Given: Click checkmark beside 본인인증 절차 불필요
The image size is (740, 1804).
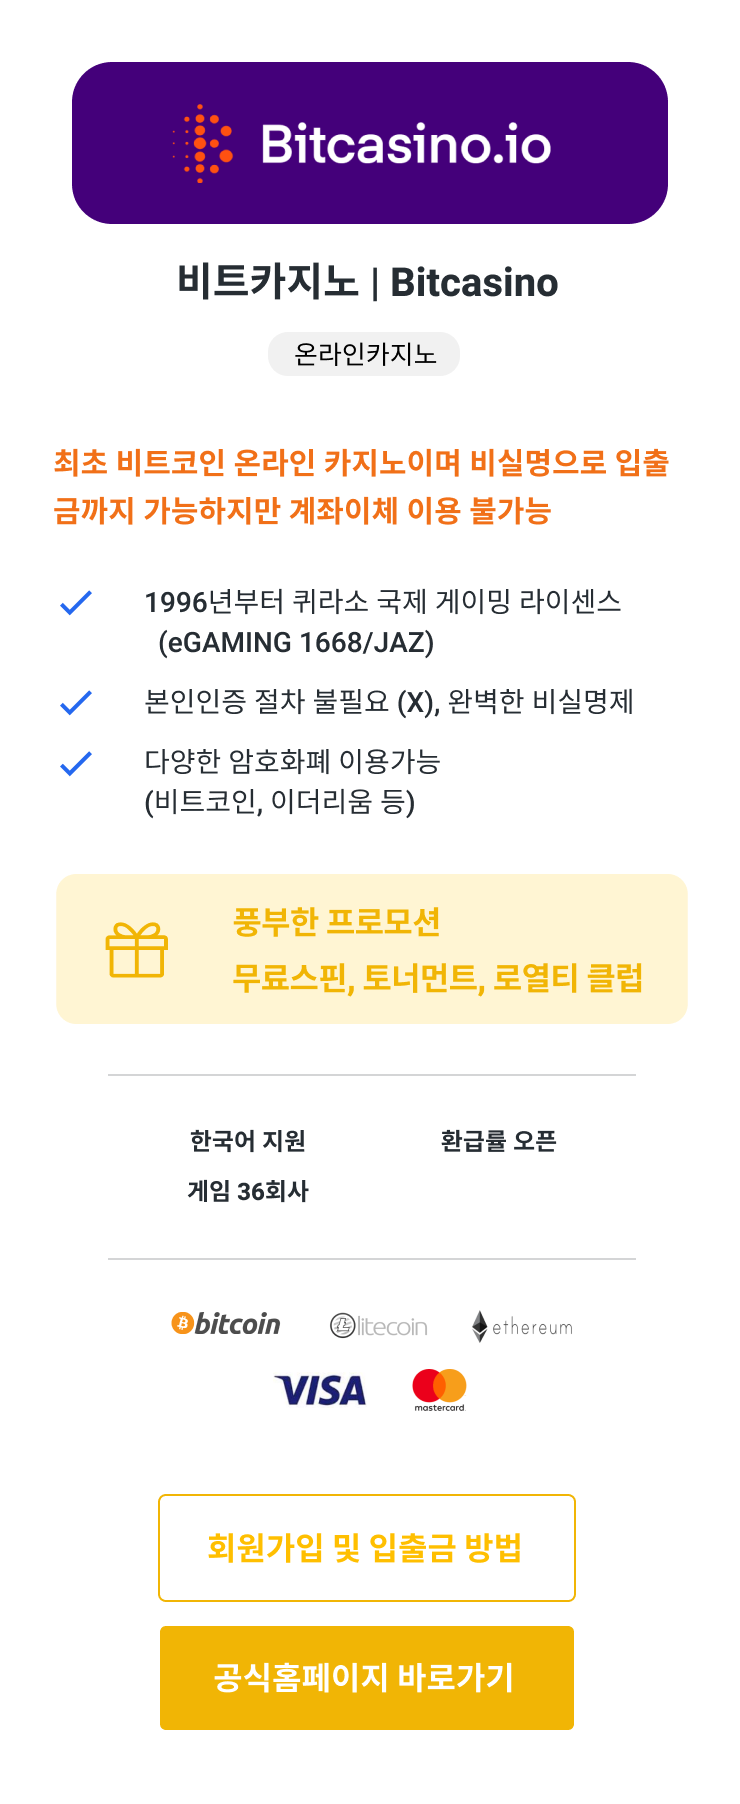Looking at the screenshot, I should click(x=76, y=703).
